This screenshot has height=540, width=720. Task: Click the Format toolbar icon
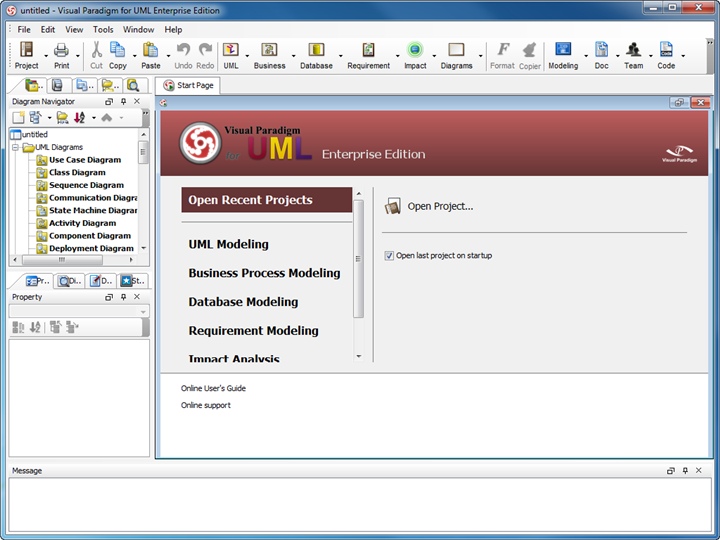tap(503, 49)
